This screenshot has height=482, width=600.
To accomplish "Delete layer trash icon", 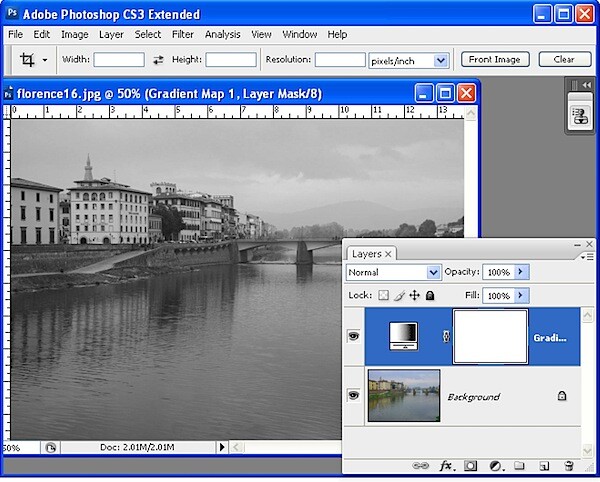I will point(569,466).
